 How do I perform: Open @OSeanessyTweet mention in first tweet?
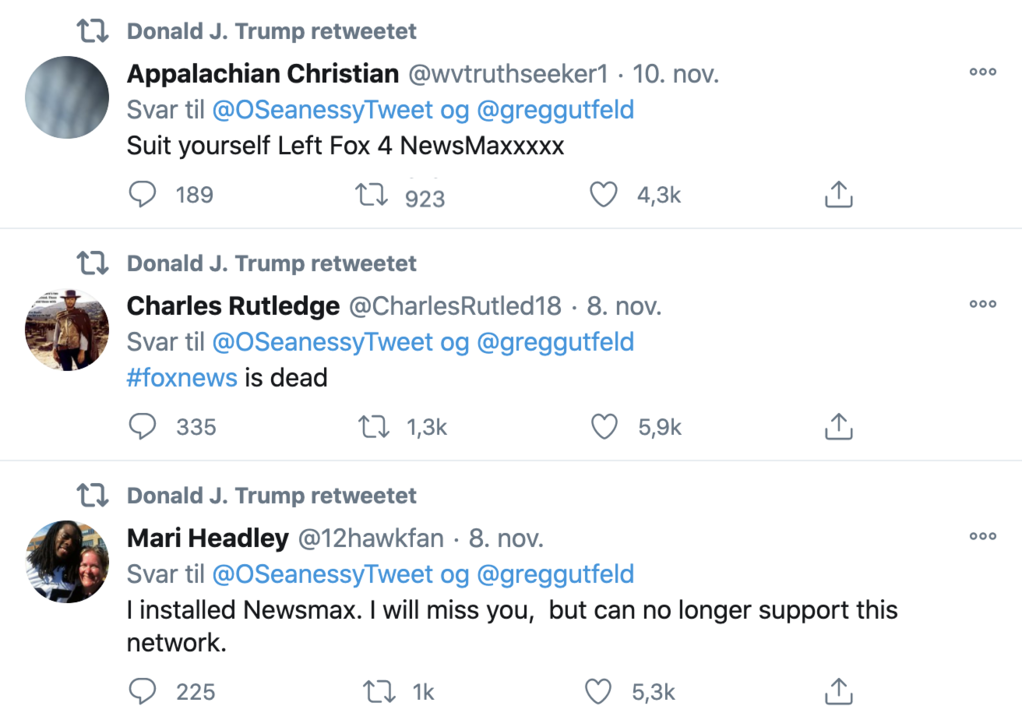pyautogui.click(x=323, y=110)
